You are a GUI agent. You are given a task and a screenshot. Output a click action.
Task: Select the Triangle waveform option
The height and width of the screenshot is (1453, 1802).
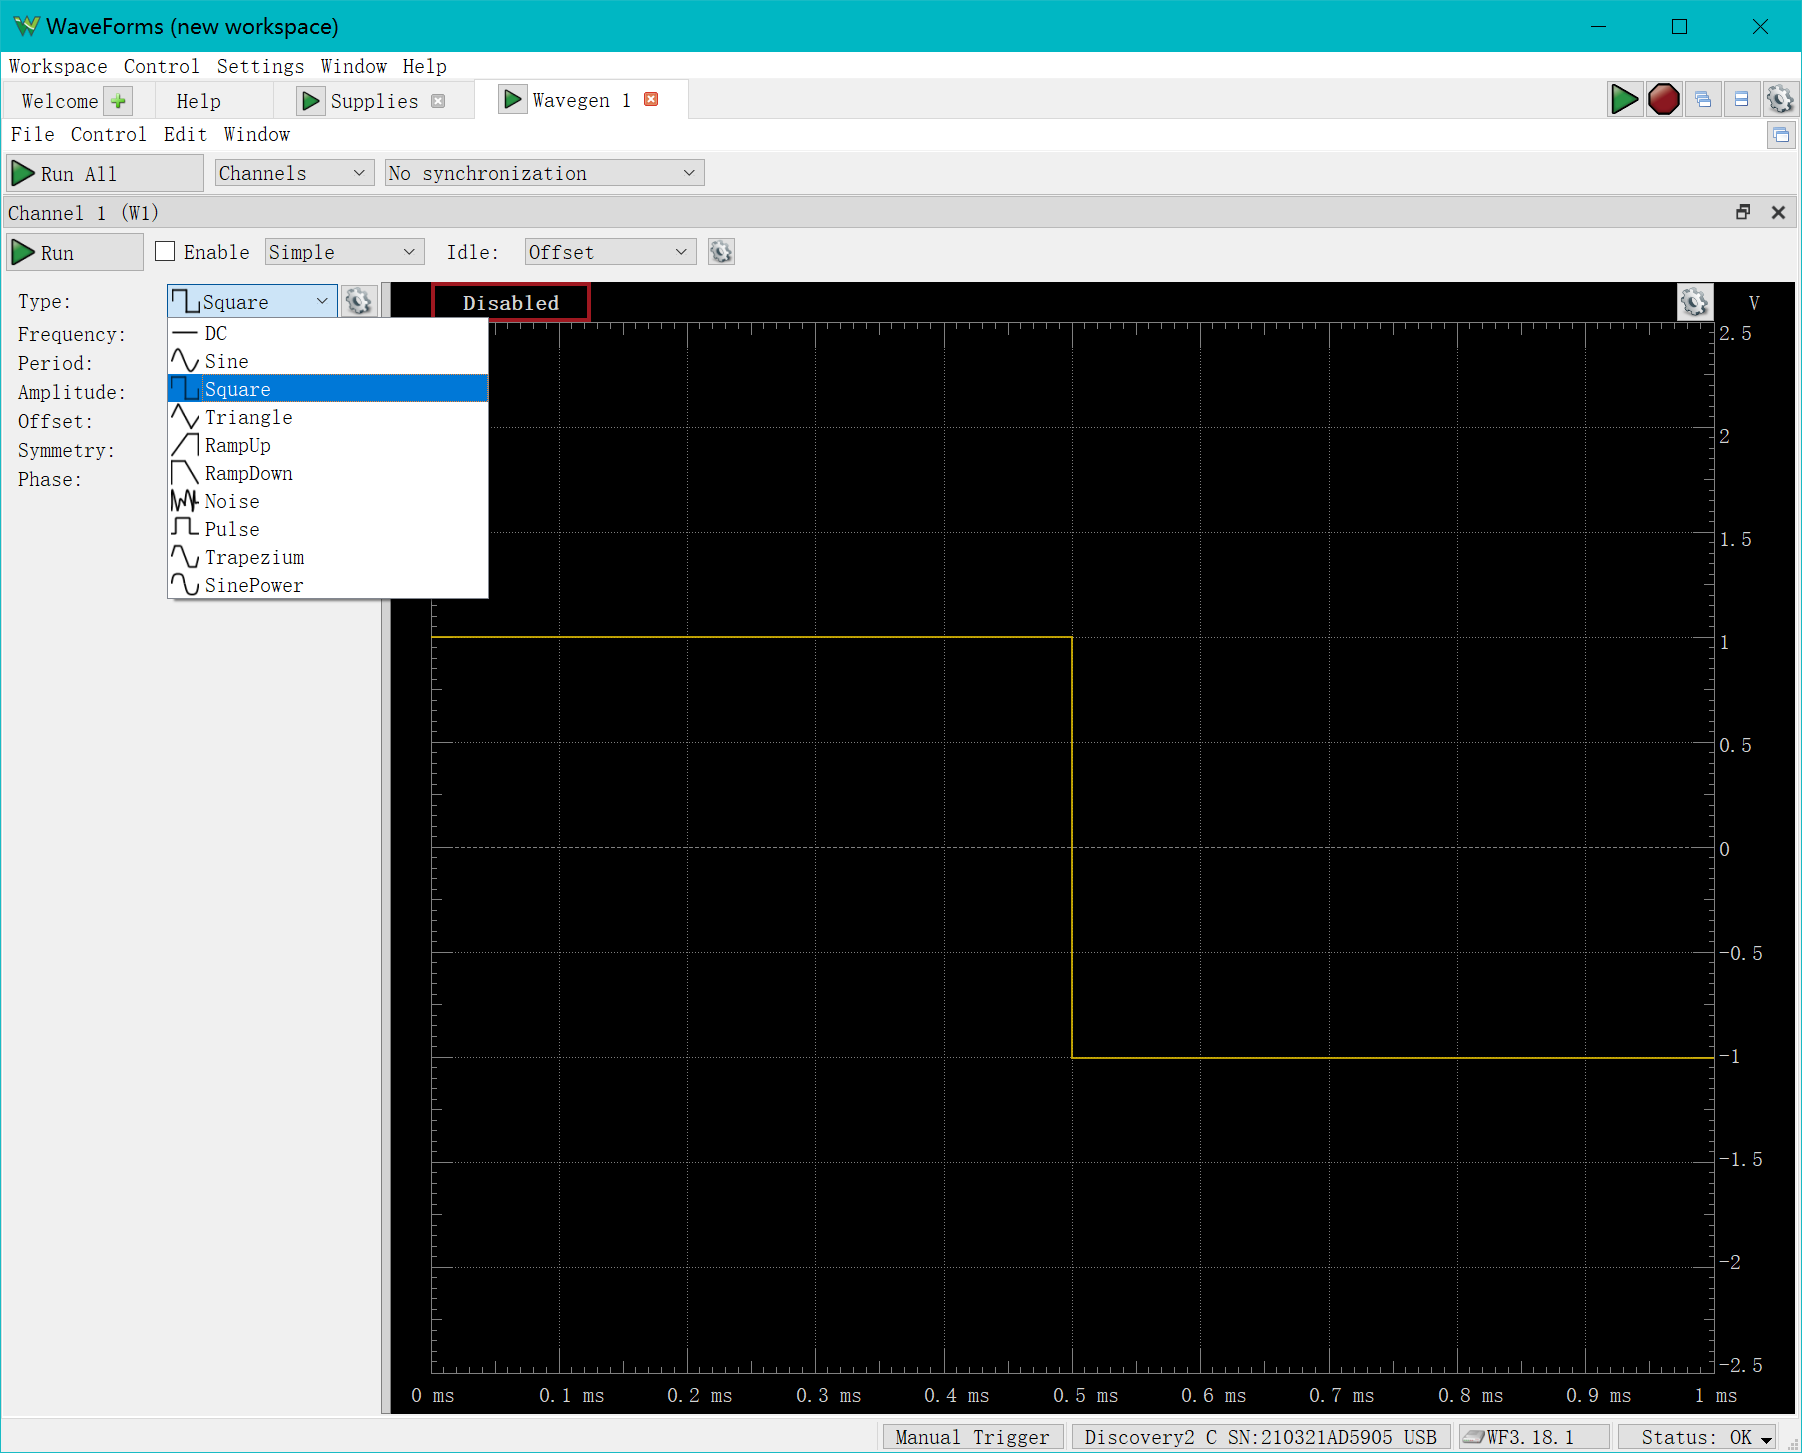tap(328, 417)
